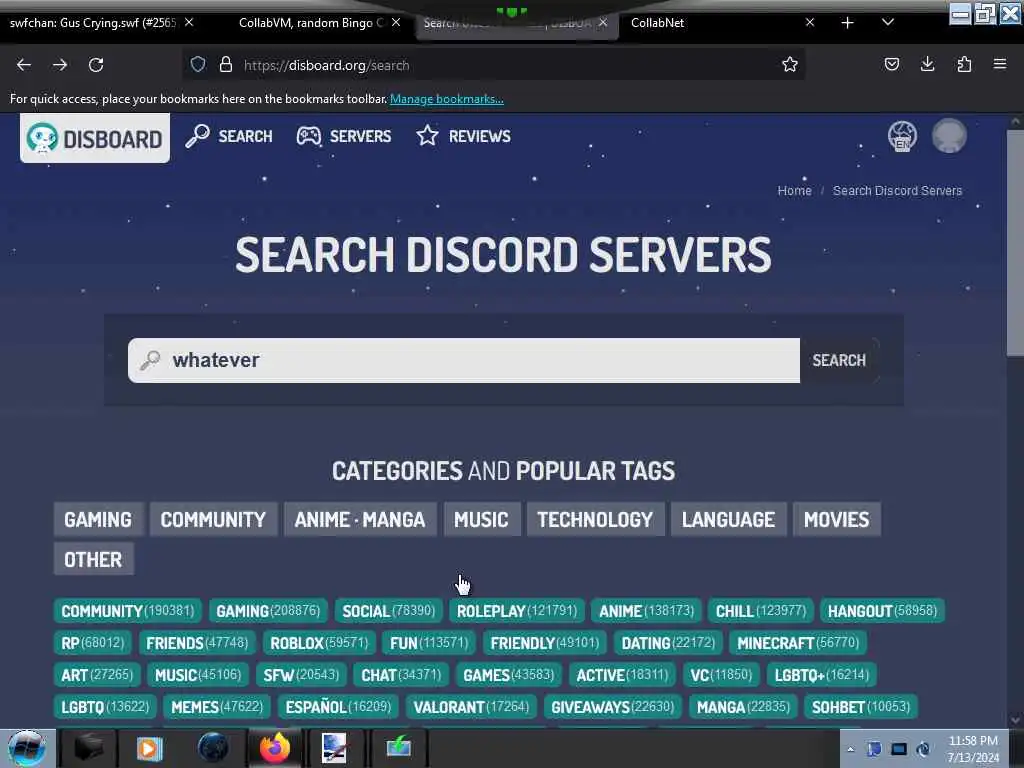Choose the VALORANT tag
Image resolution: width=1024 pixels, height=768 pixels.
(x=471, y=707)
